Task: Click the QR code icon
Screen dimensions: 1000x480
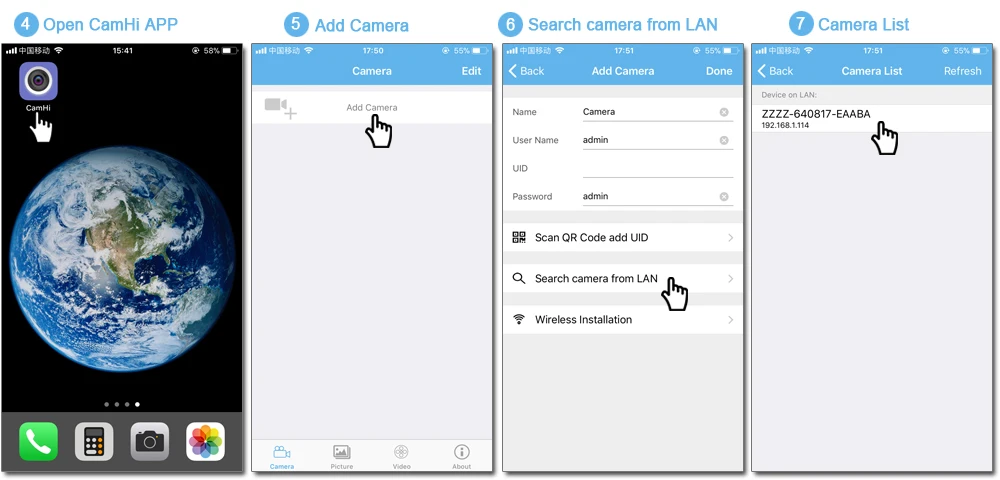Action: coord(519,237)
